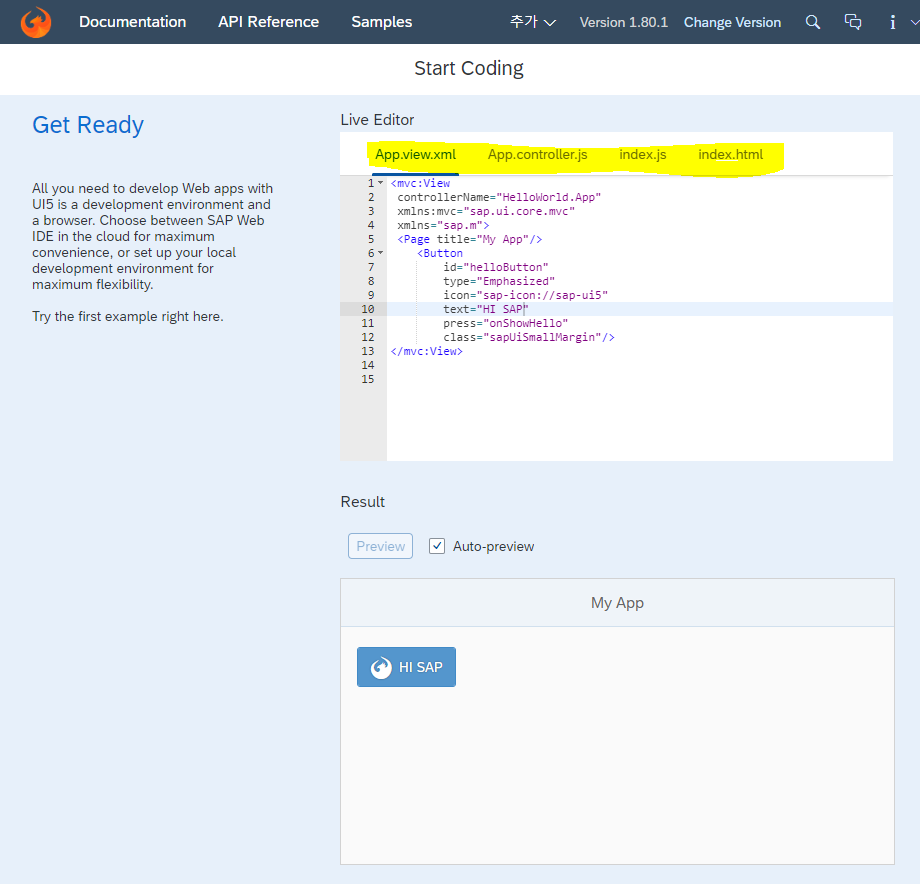Image resolution: width=920 pixels, height=885 pixels.
Task: Click the xmlns="sap.m"> code line
Action: tap(443, 225)
